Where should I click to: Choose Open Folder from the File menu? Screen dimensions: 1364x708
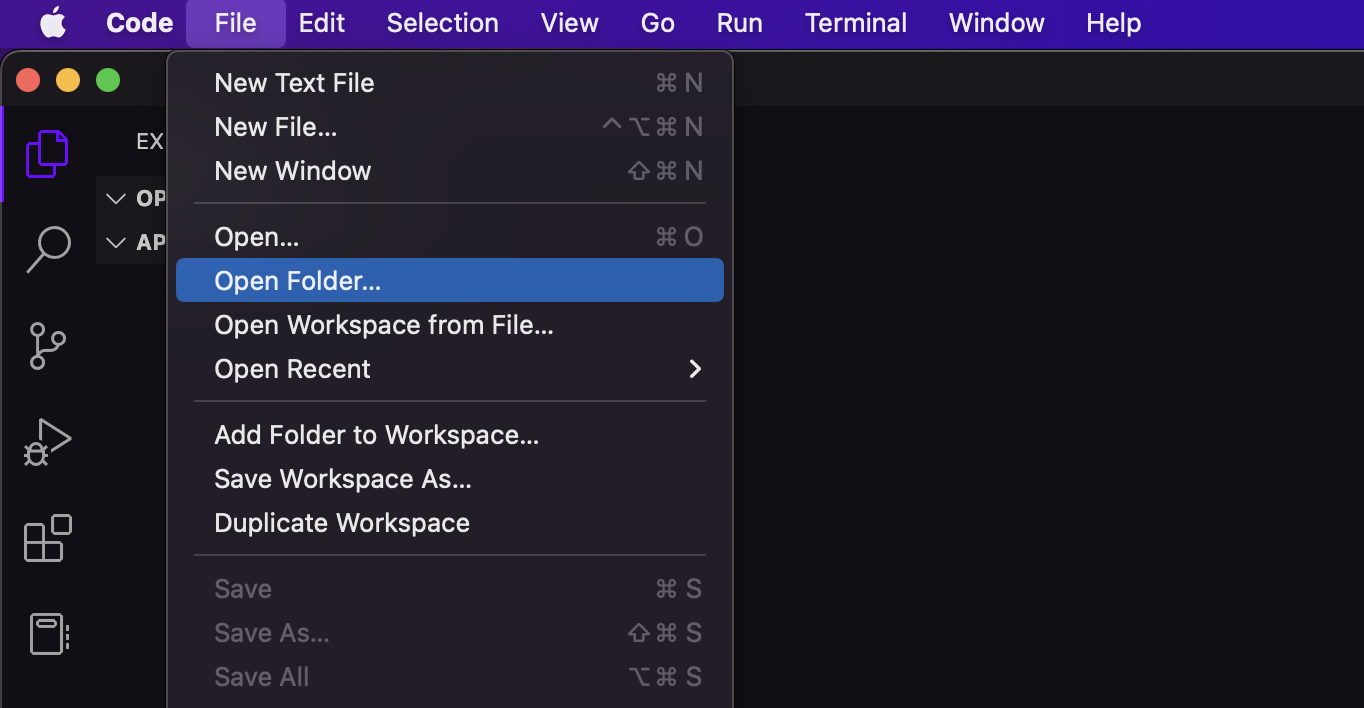296,280
